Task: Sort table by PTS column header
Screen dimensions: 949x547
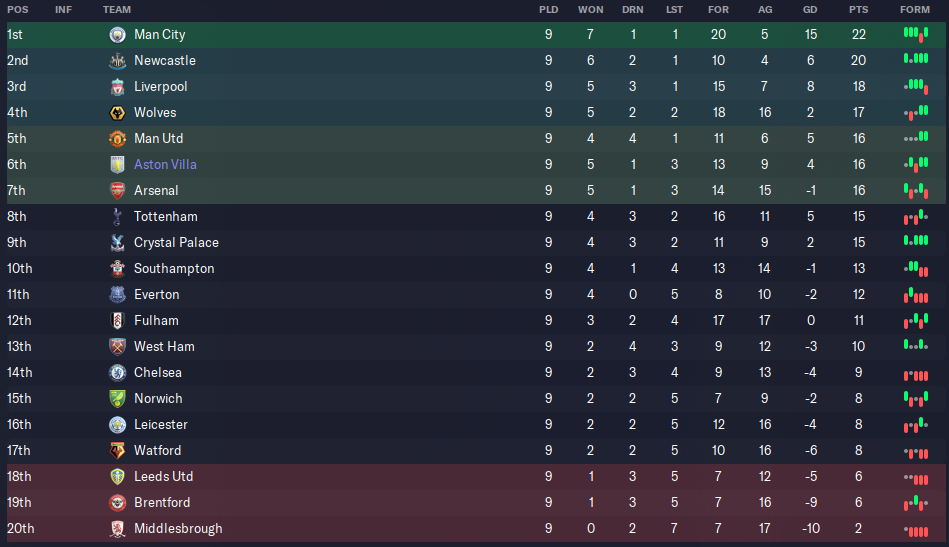Action: coord(858,10)
